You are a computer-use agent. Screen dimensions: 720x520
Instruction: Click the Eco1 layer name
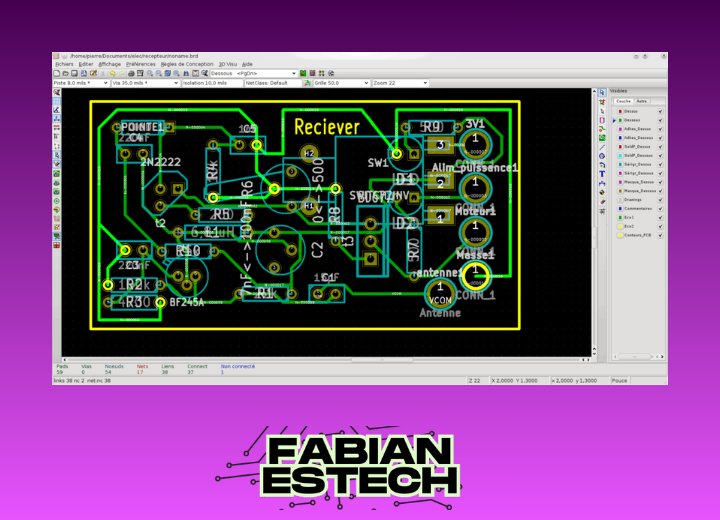(x=629, y=217)
